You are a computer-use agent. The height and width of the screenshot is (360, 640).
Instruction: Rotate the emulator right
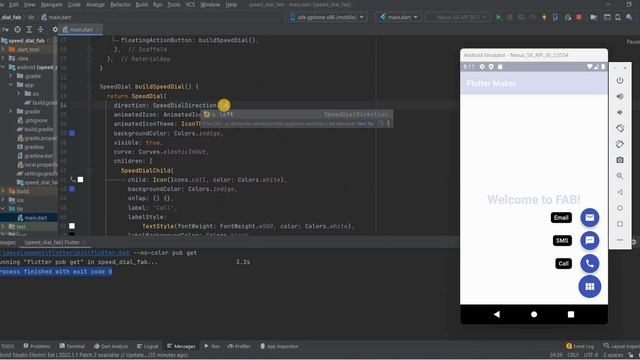tap(620, 144)
